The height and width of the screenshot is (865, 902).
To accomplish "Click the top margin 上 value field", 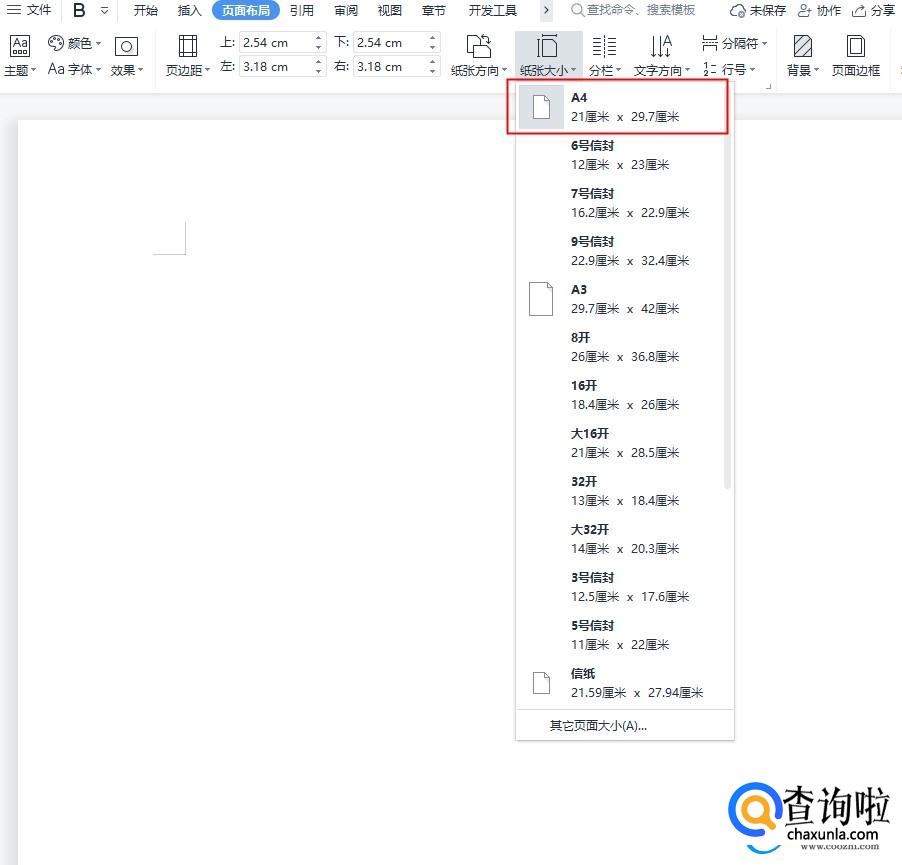I will click(276, 43).
